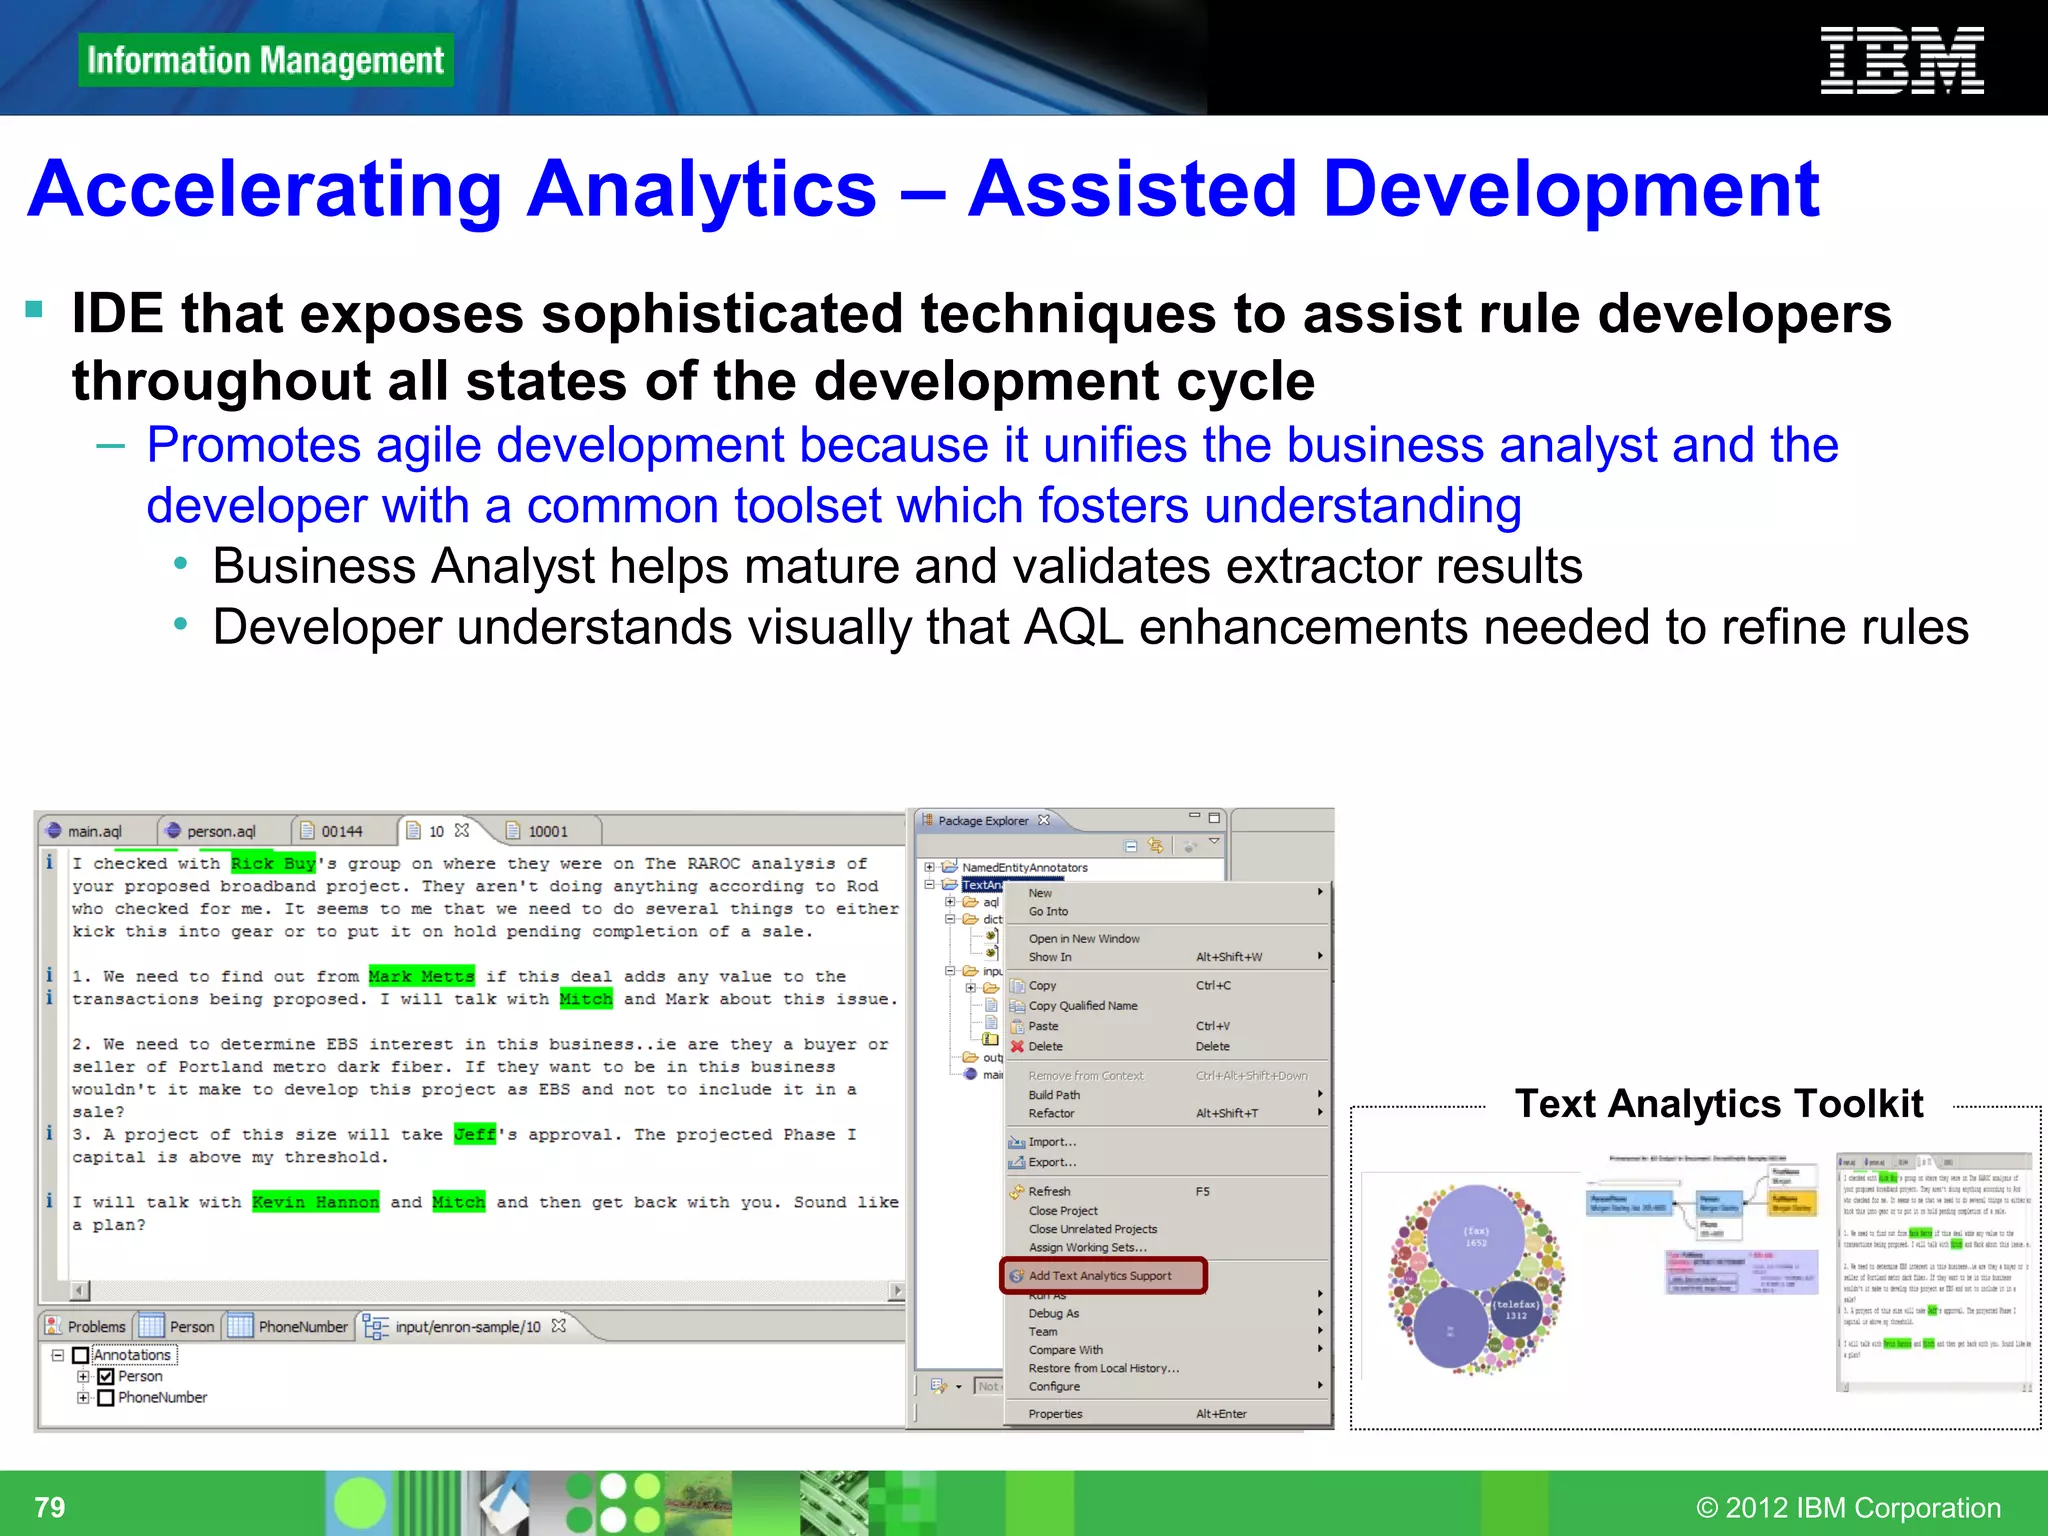
Task: Choose Copy Qualified Name from menu
Action: (x=1083, y=1006)
